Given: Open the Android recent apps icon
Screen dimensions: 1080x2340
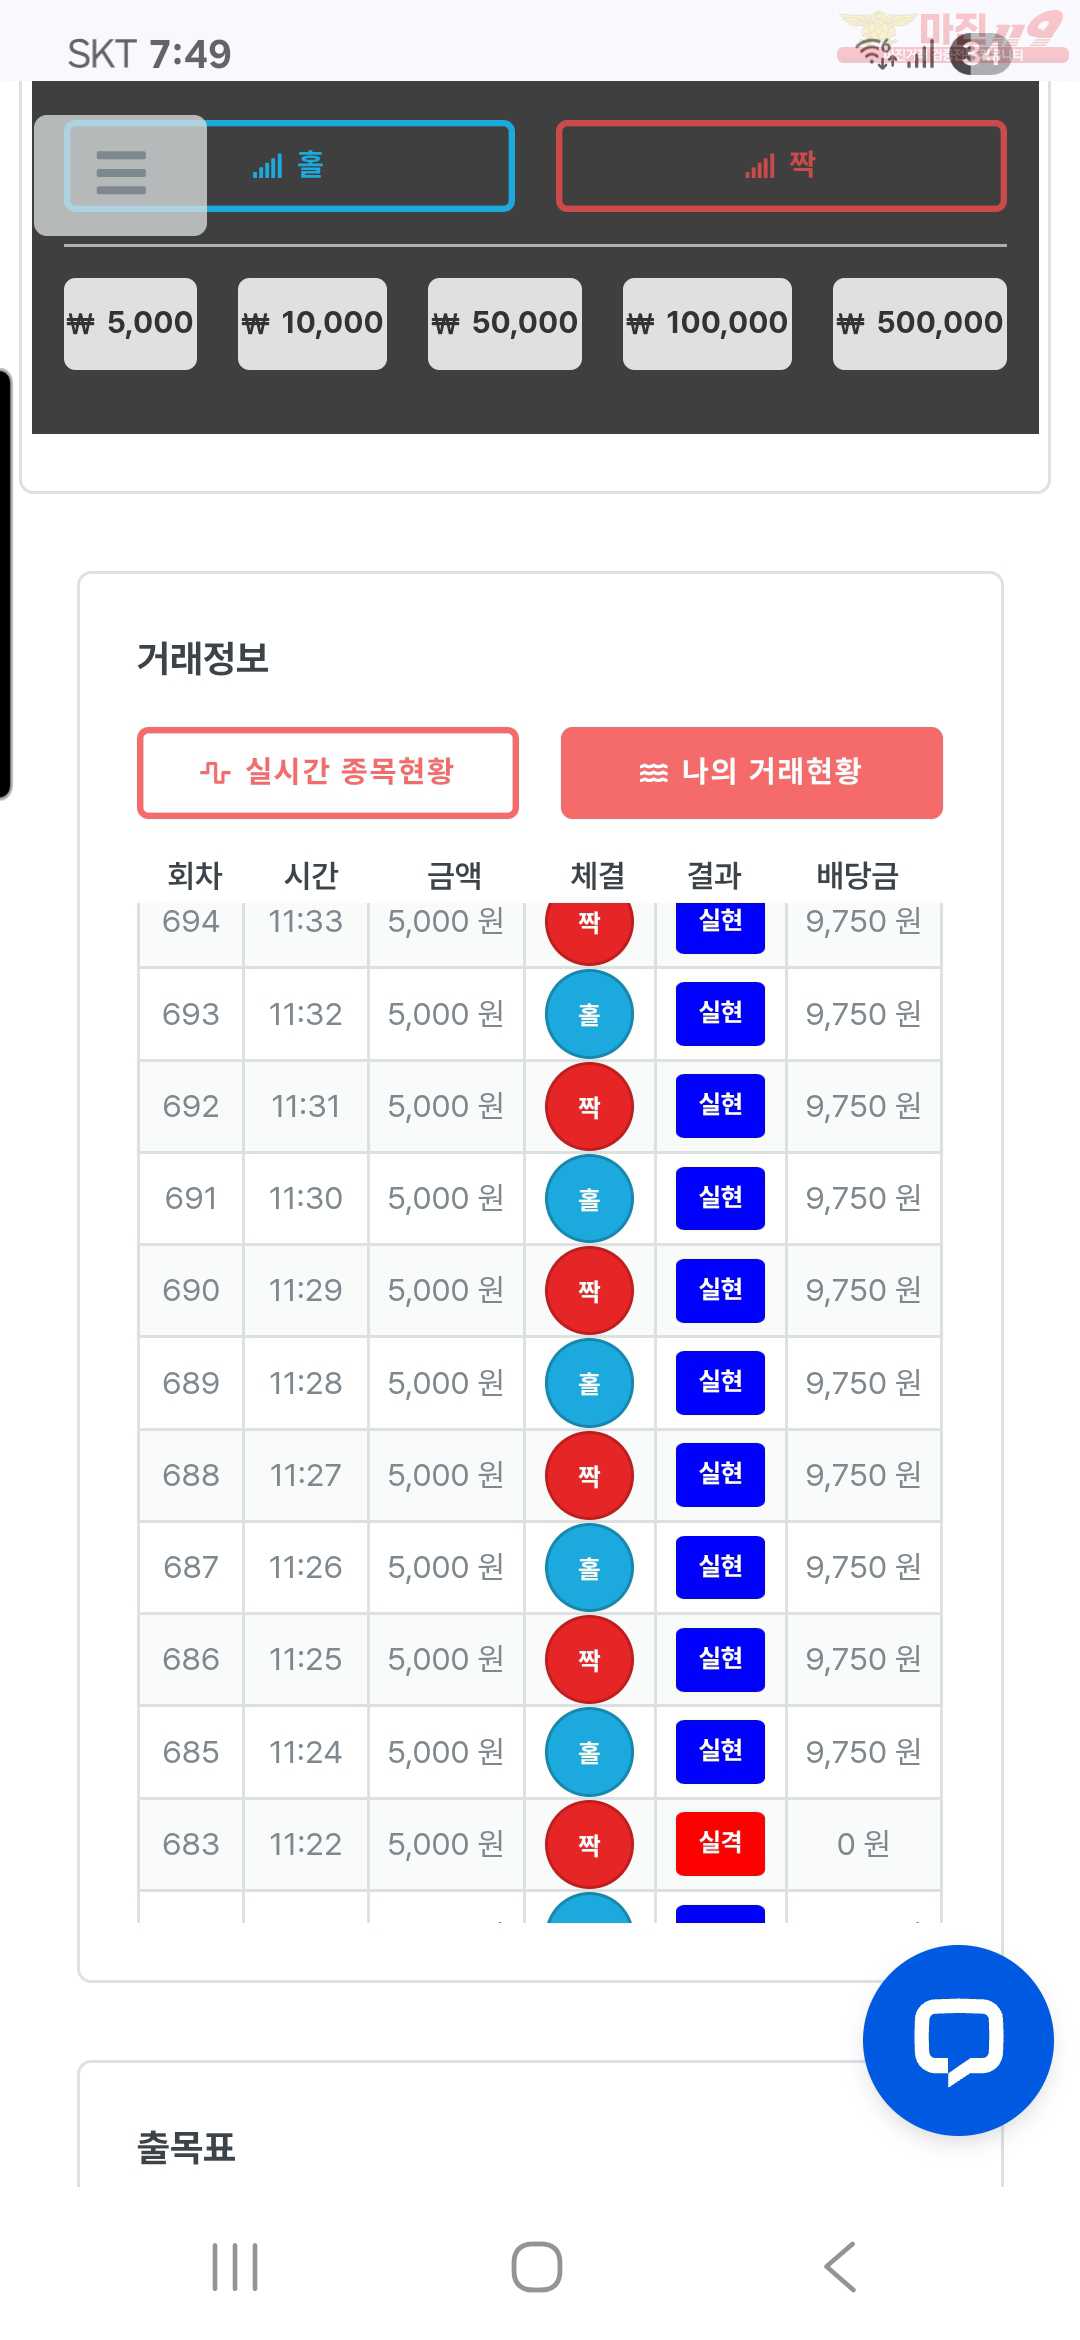Looking at the screenshot, I should [x=235, y=2266].
